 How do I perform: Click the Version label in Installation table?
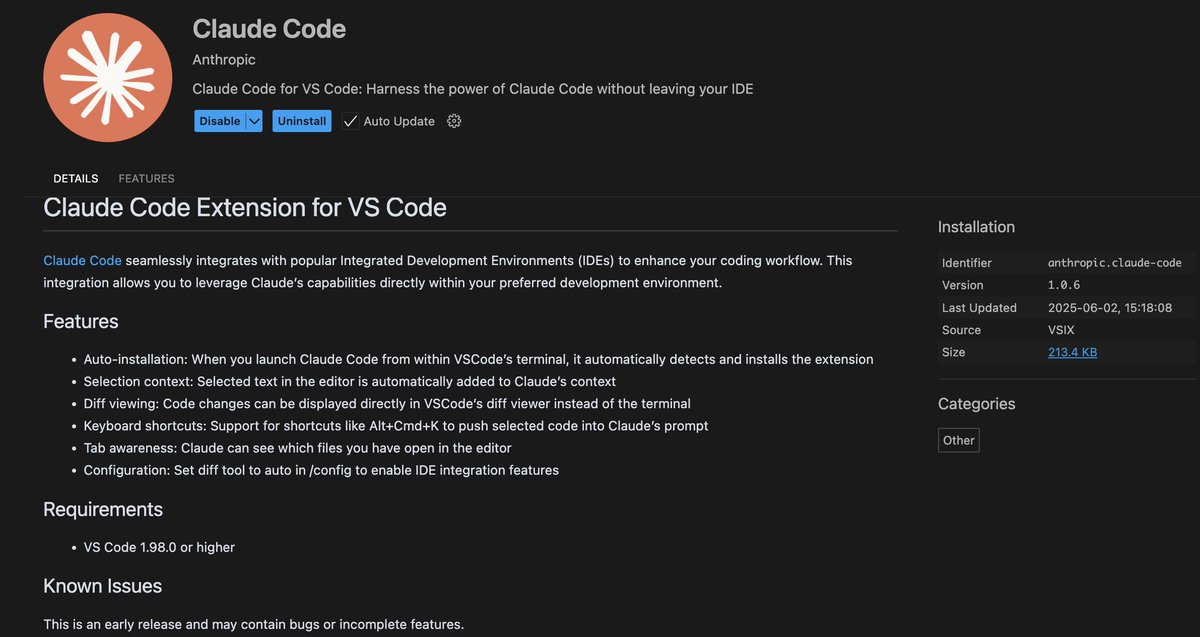coord(962,285)
